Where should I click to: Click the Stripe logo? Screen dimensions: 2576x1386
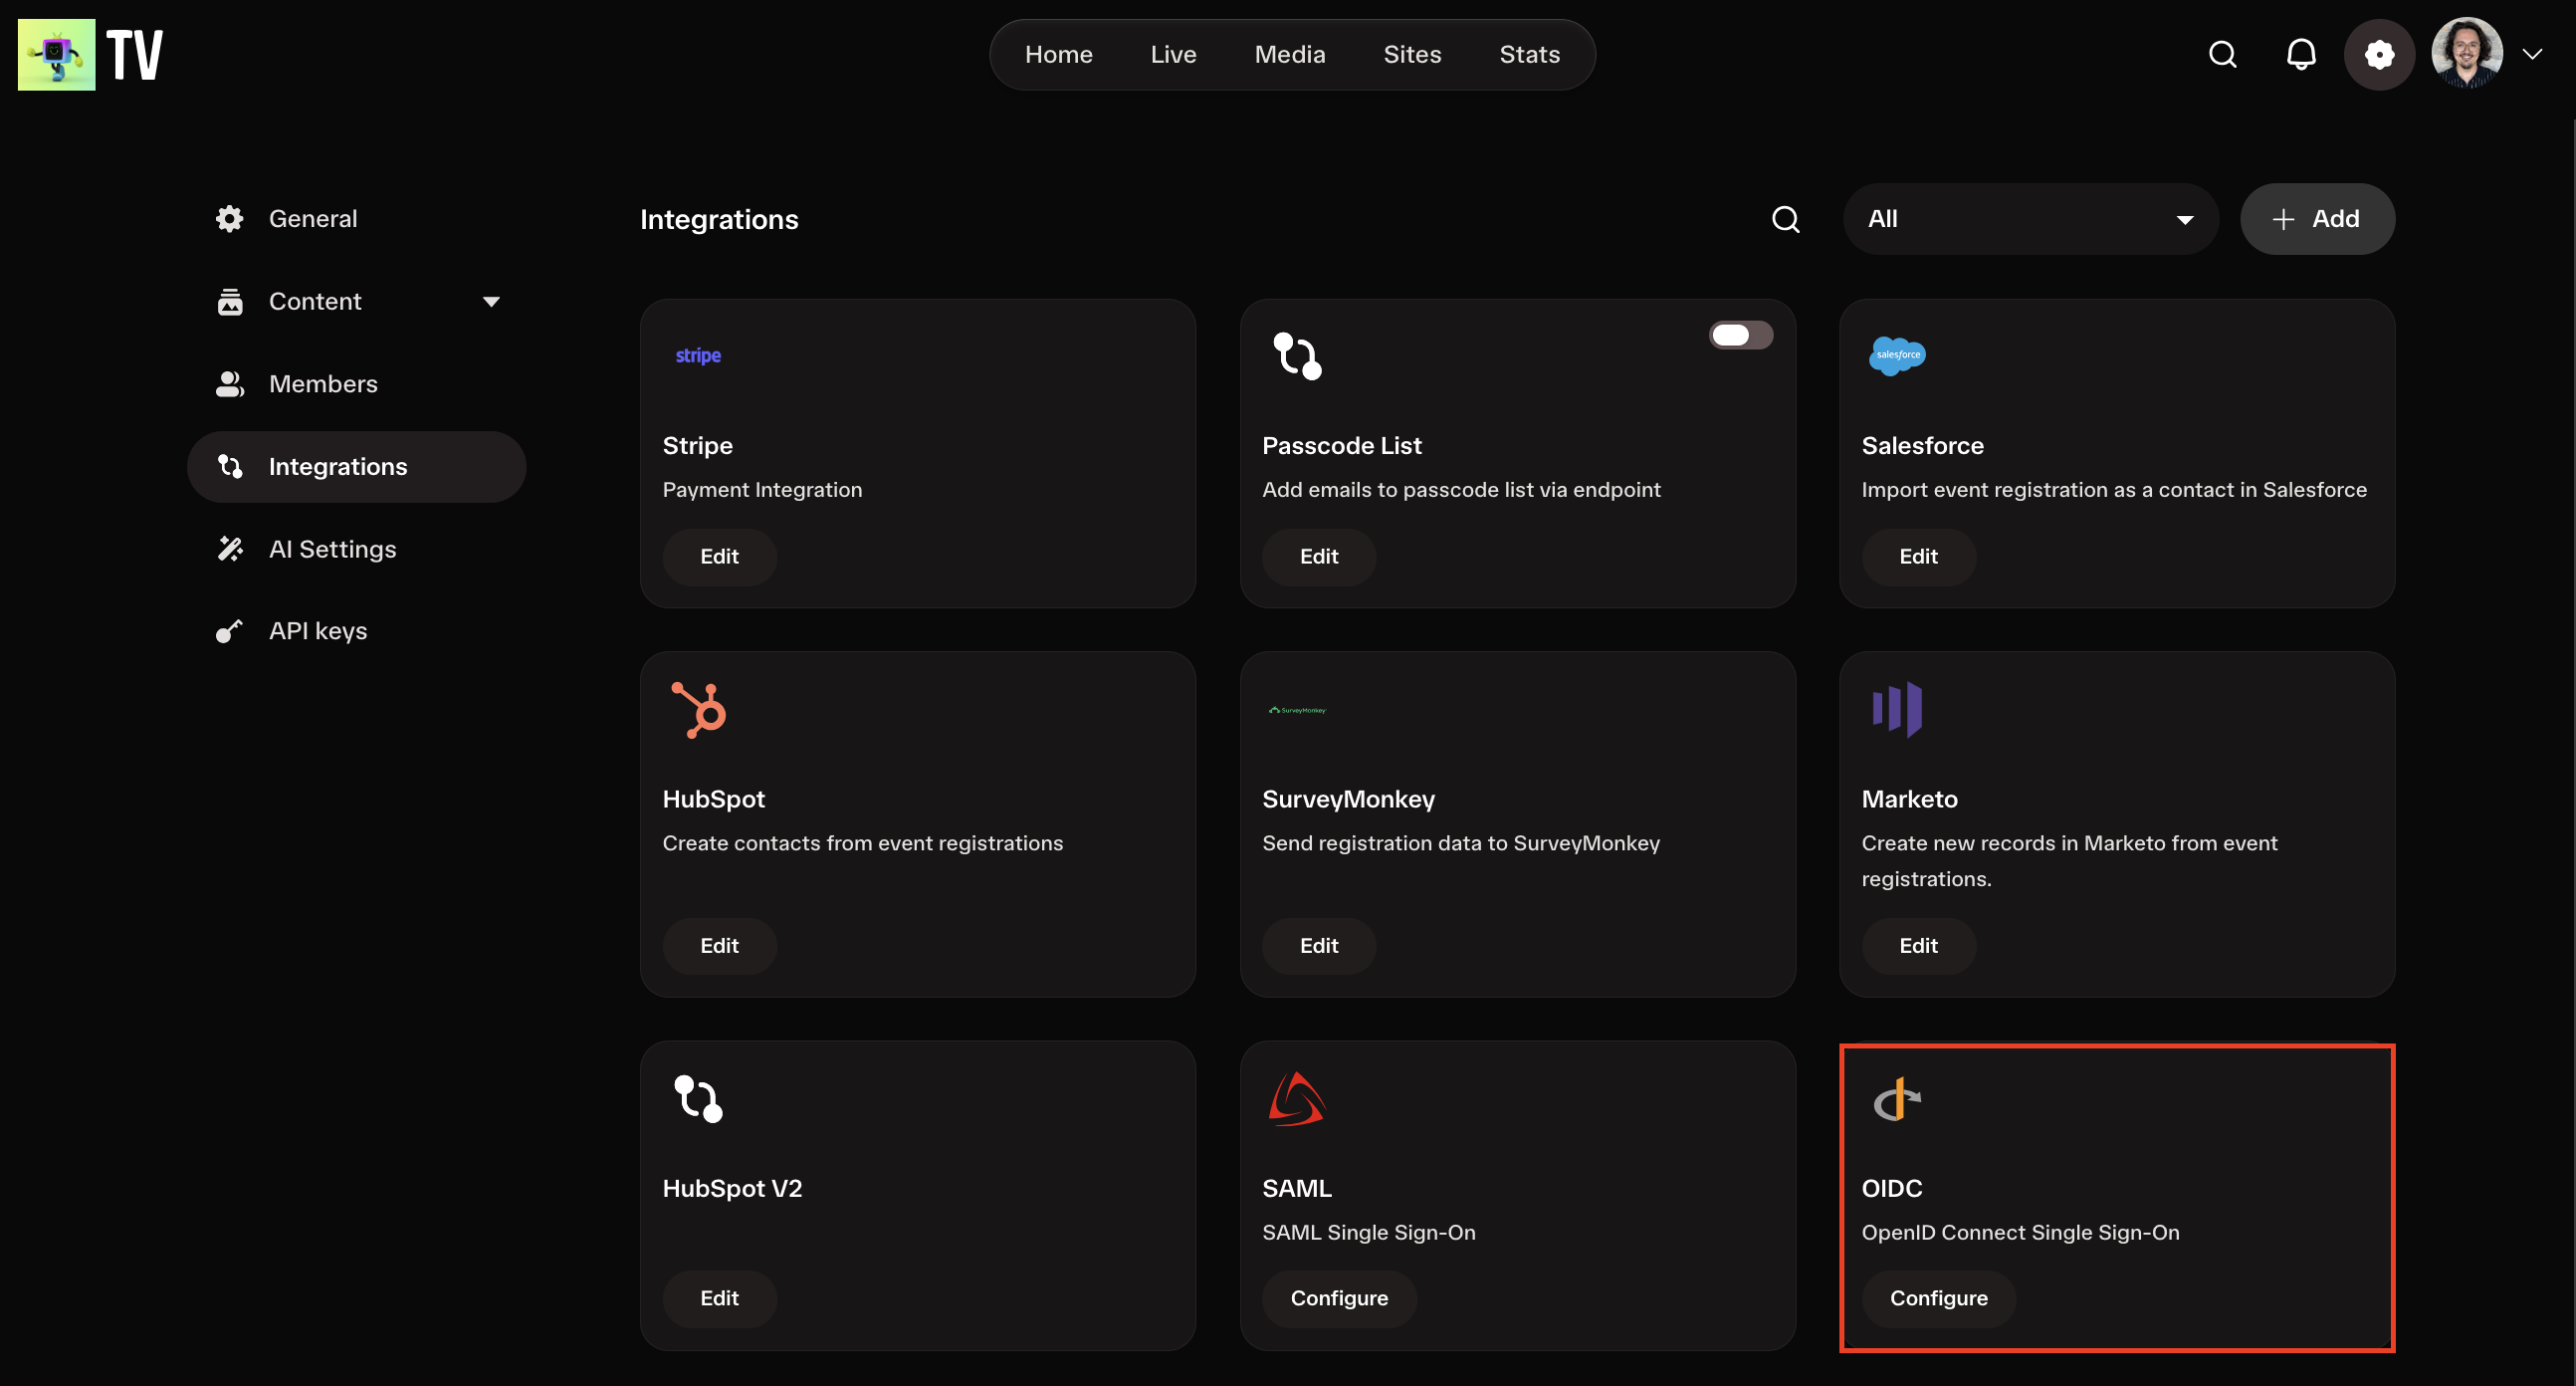(698, 356)
